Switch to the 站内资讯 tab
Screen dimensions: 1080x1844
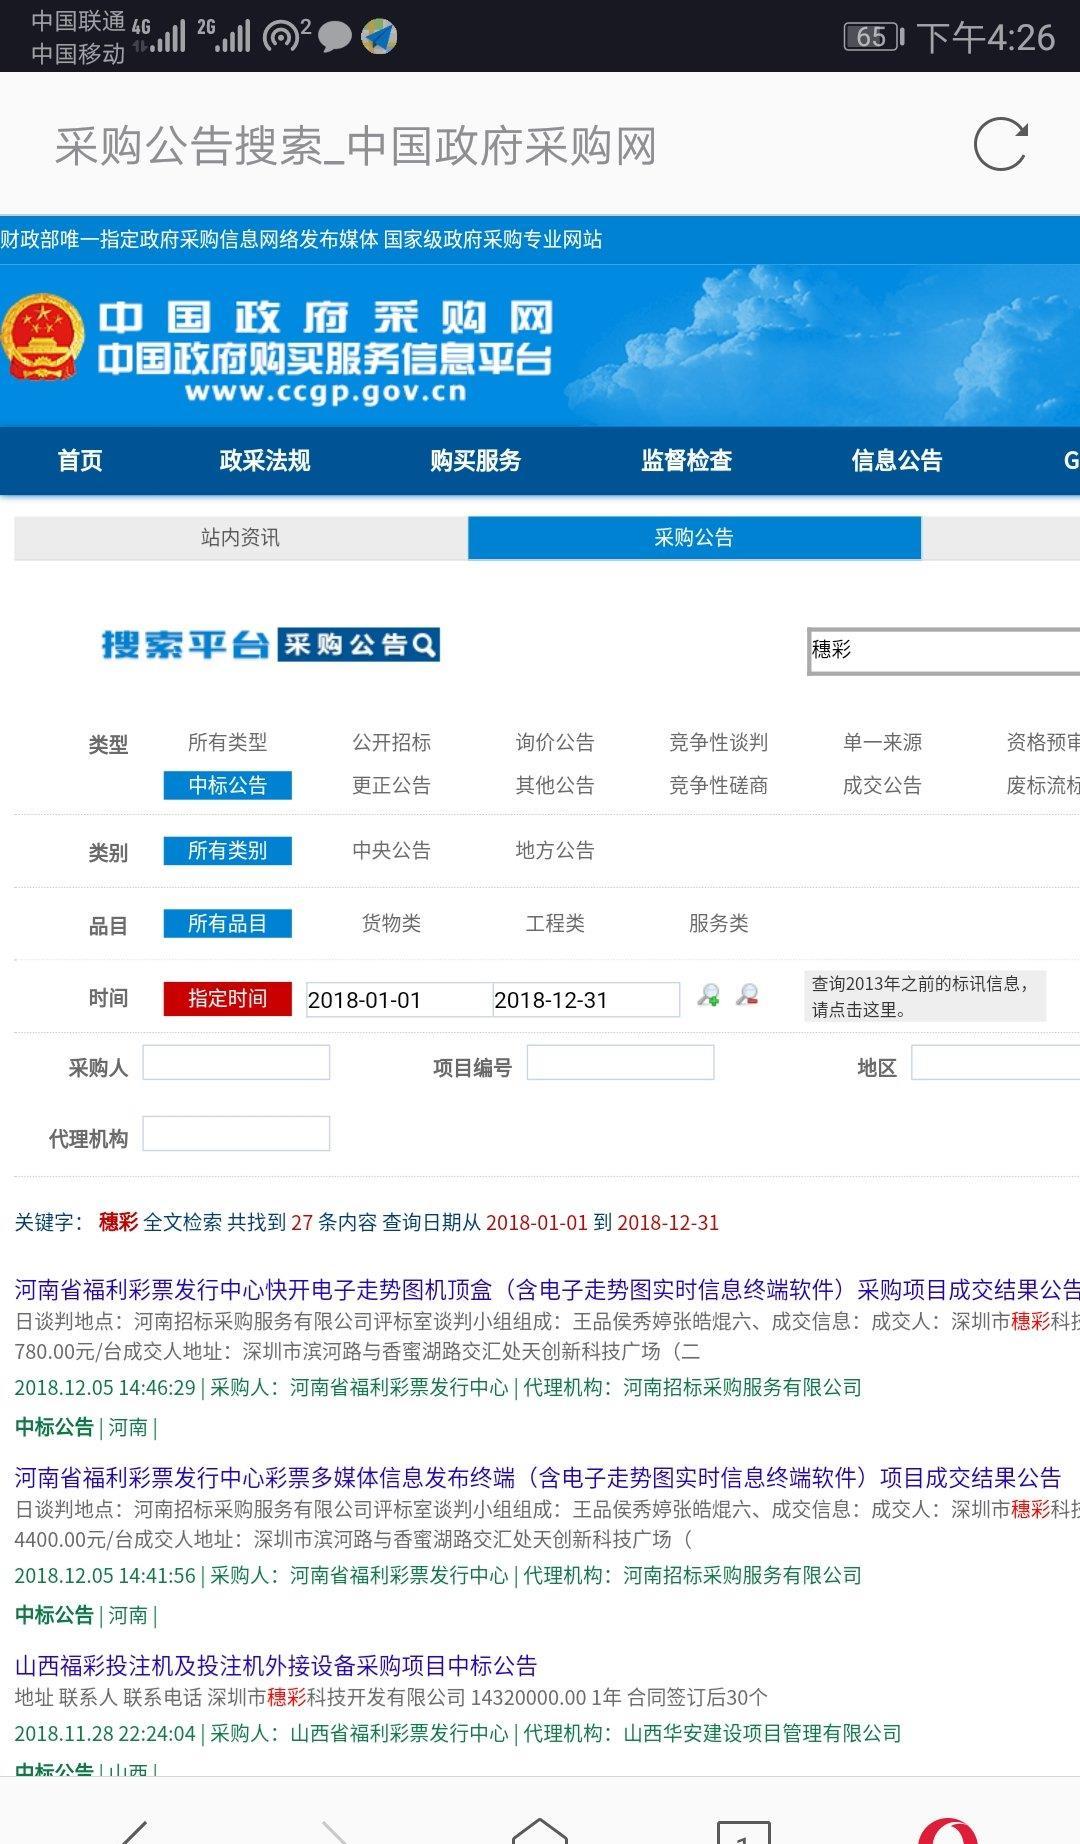pos(240,538)
